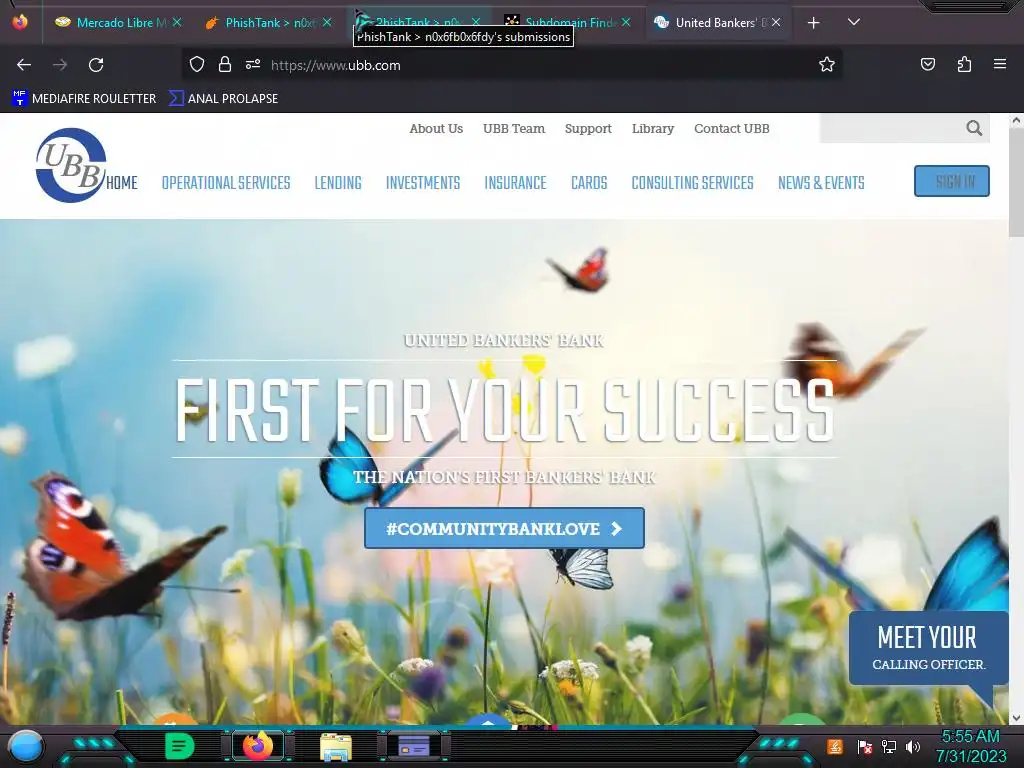
Task: Open a new tab with the plus button
Action: pyautogui.click(x=814, y=23)
